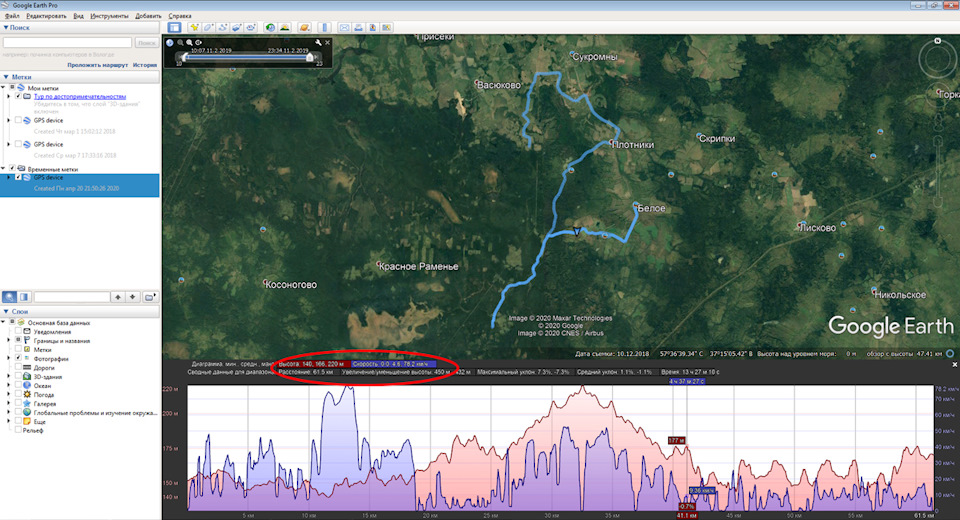
Task: Open the ruler measuring tool
Action: click(x=324, y=28)
